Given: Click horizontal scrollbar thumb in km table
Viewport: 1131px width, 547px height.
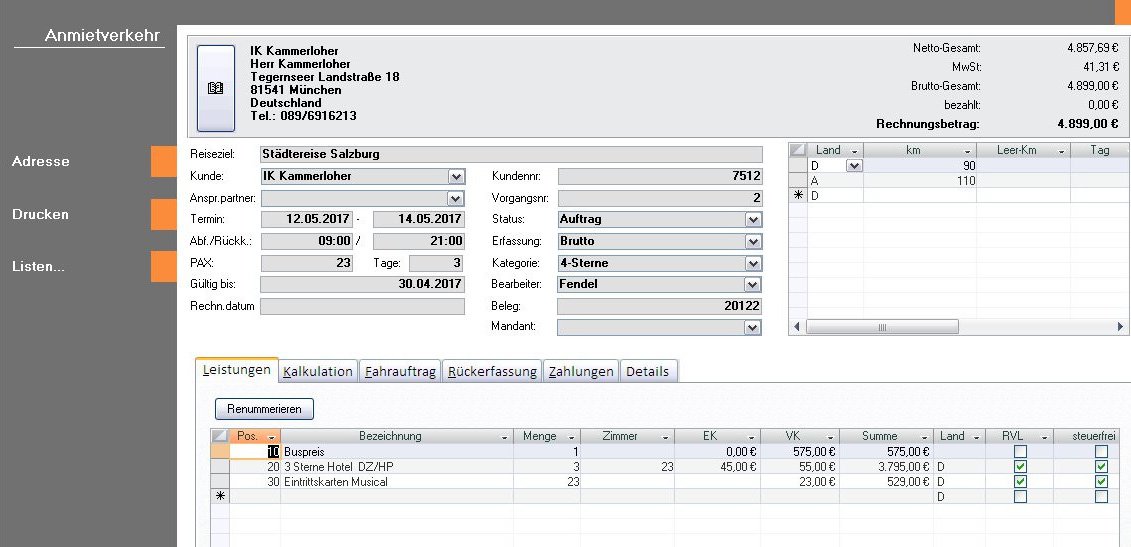Looking at the screenshot, I should pyautogui.click(x=882, y=327).
